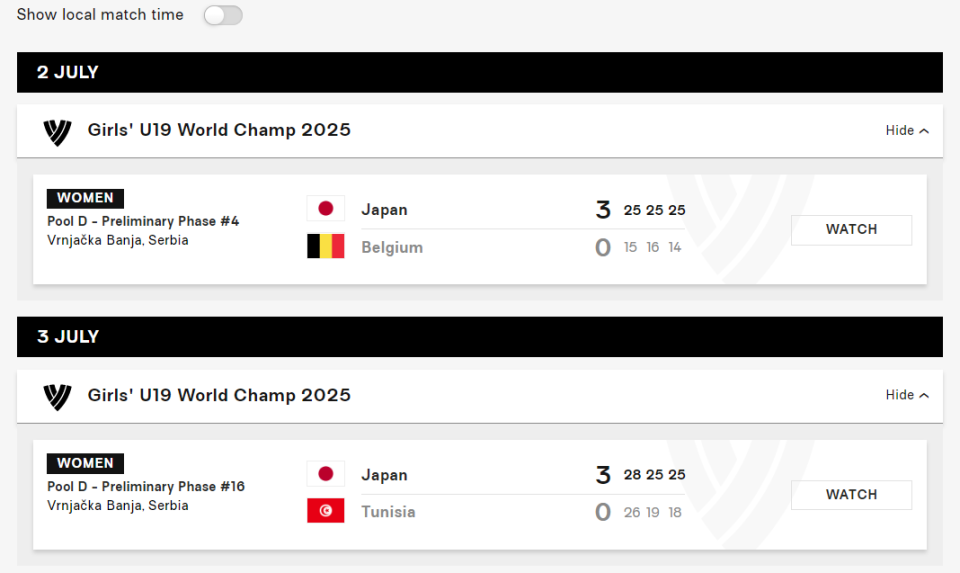
Task: Toggle the Show local match time switch
Action: pos(223,15)
